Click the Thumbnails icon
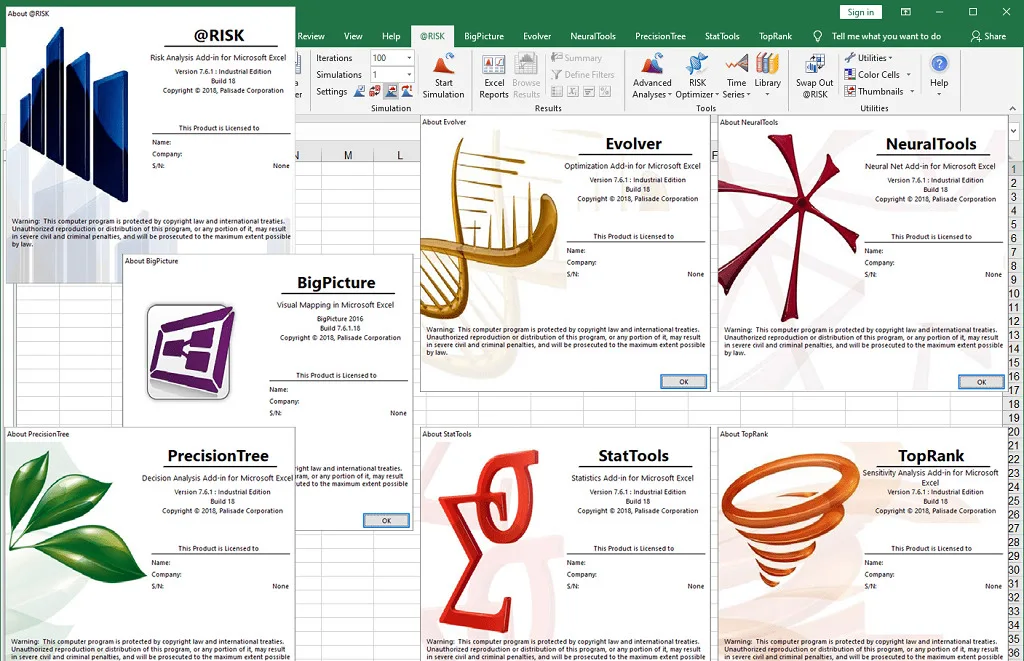The image size is (1024, 661). point(850,91)
